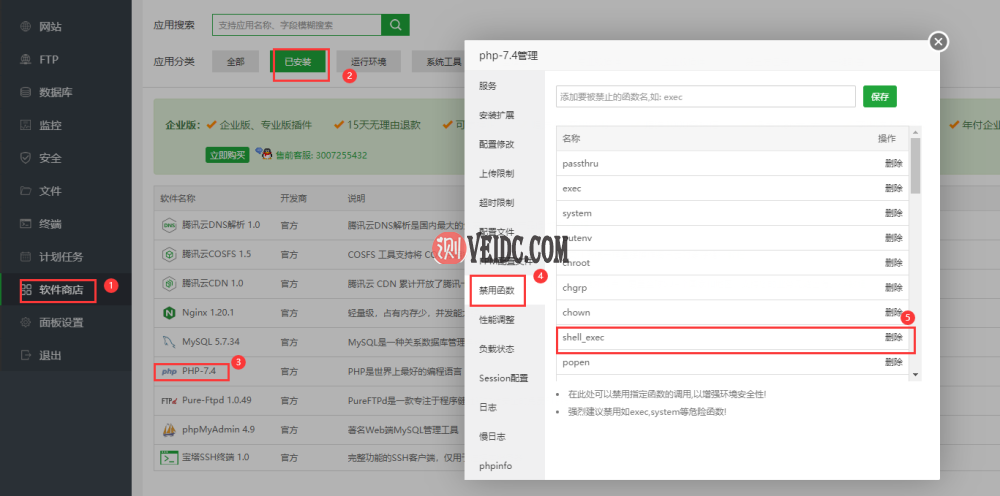
Task: Close the php-7.4管理 dialog
Action: (x=937, y=41)
